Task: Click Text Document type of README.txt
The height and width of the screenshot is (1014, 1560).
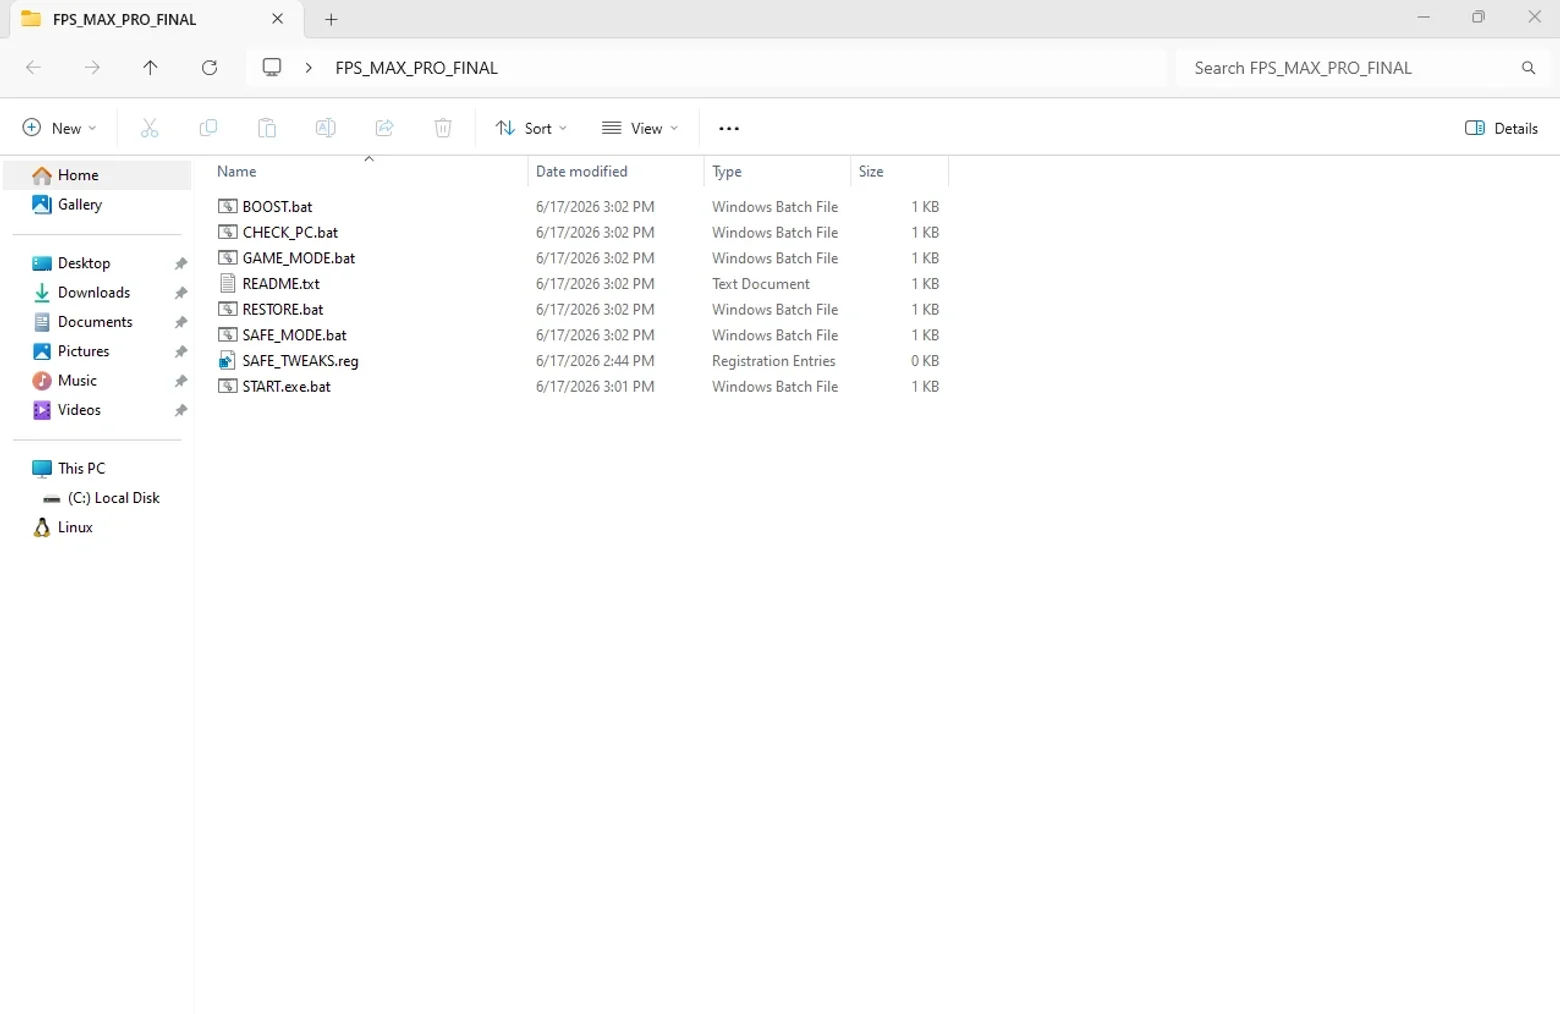Action: pos(761,284)
